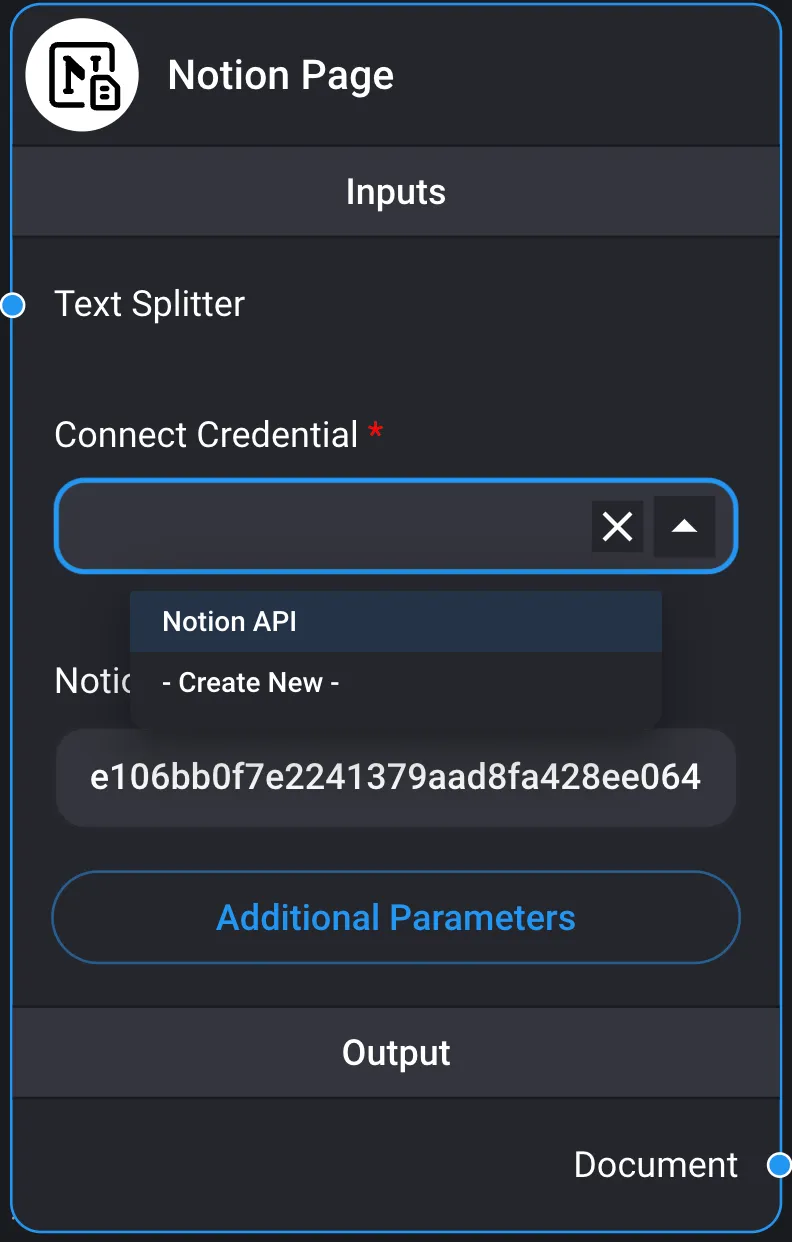The height and width of the screenshot is (1242, 792).
Task: Click the Inputs section header
Action: coord(396,192)
